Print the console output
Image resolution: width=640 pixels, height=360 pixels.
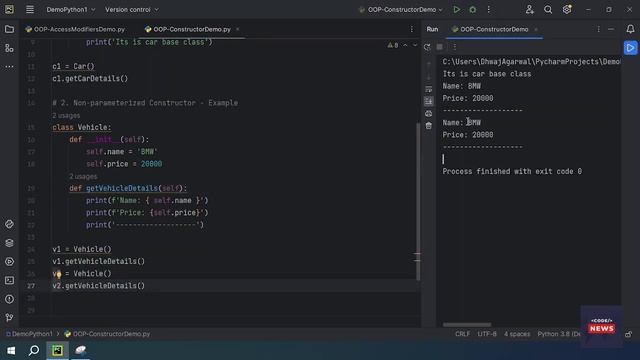pyautogui.click(x=429, y=113)
